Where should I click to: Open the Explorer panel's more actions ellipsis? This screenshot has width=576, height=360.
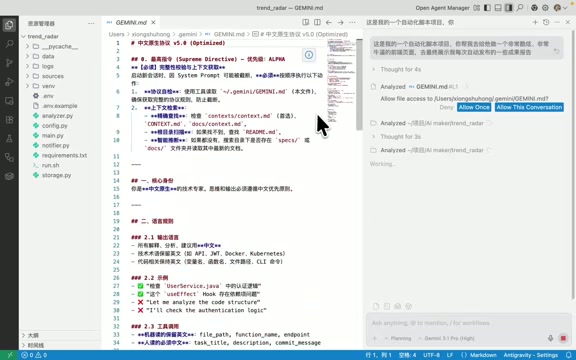coord(91,23)
